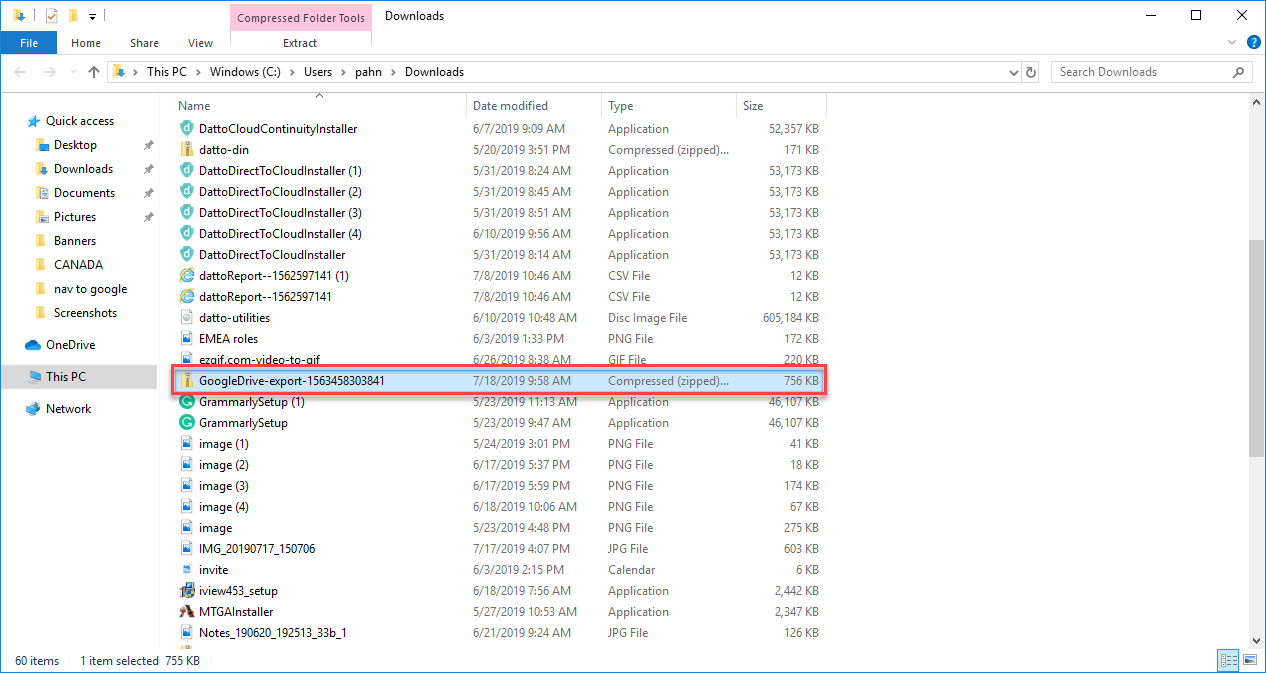Image resolution: width=1266 pixels, height=673 pixels.
Task: Open the Extract ribbon tab
Action: click(300, 43)
